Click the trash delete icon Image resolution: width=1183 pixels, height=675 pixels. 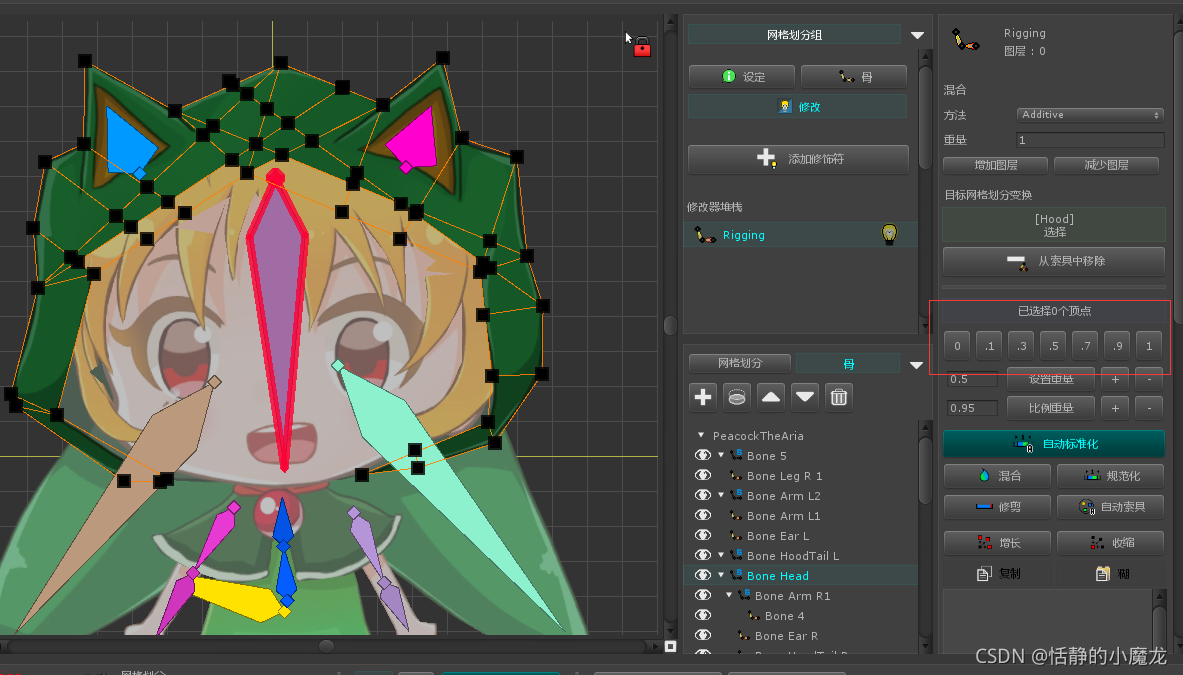point(839,397)
